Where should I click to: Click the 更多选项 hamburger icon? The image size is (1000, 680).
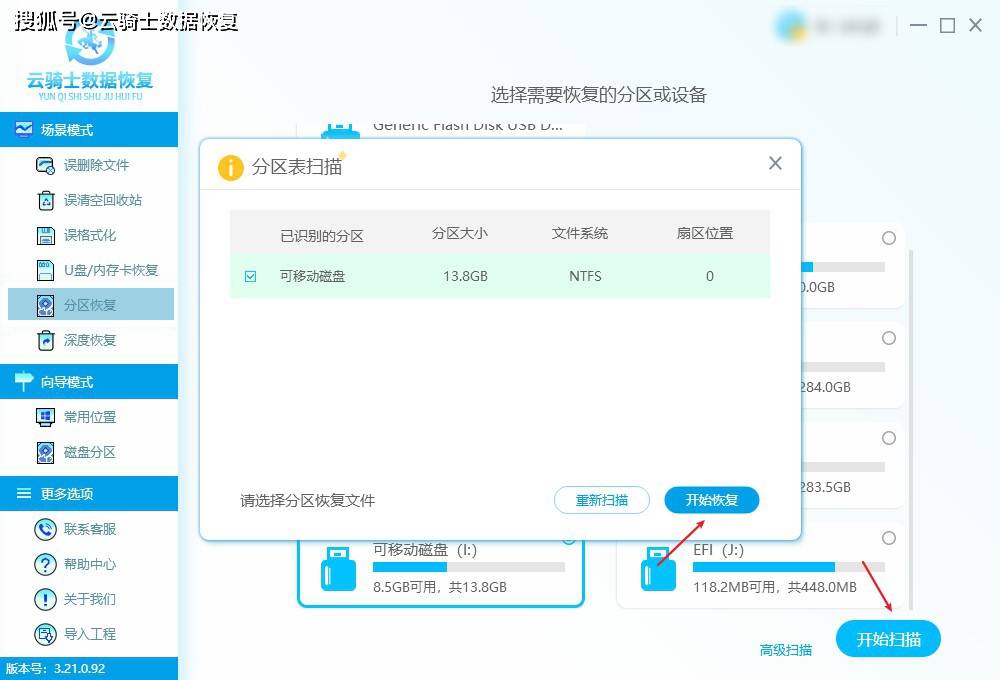[x=24, y=493]
